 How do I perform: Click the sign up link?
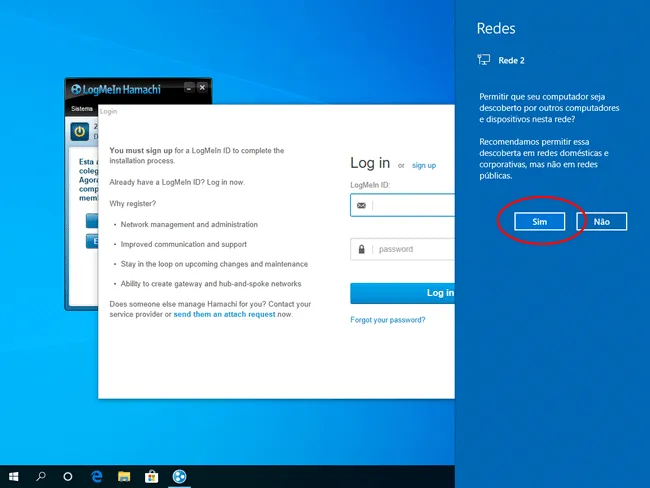click(424, 165)
